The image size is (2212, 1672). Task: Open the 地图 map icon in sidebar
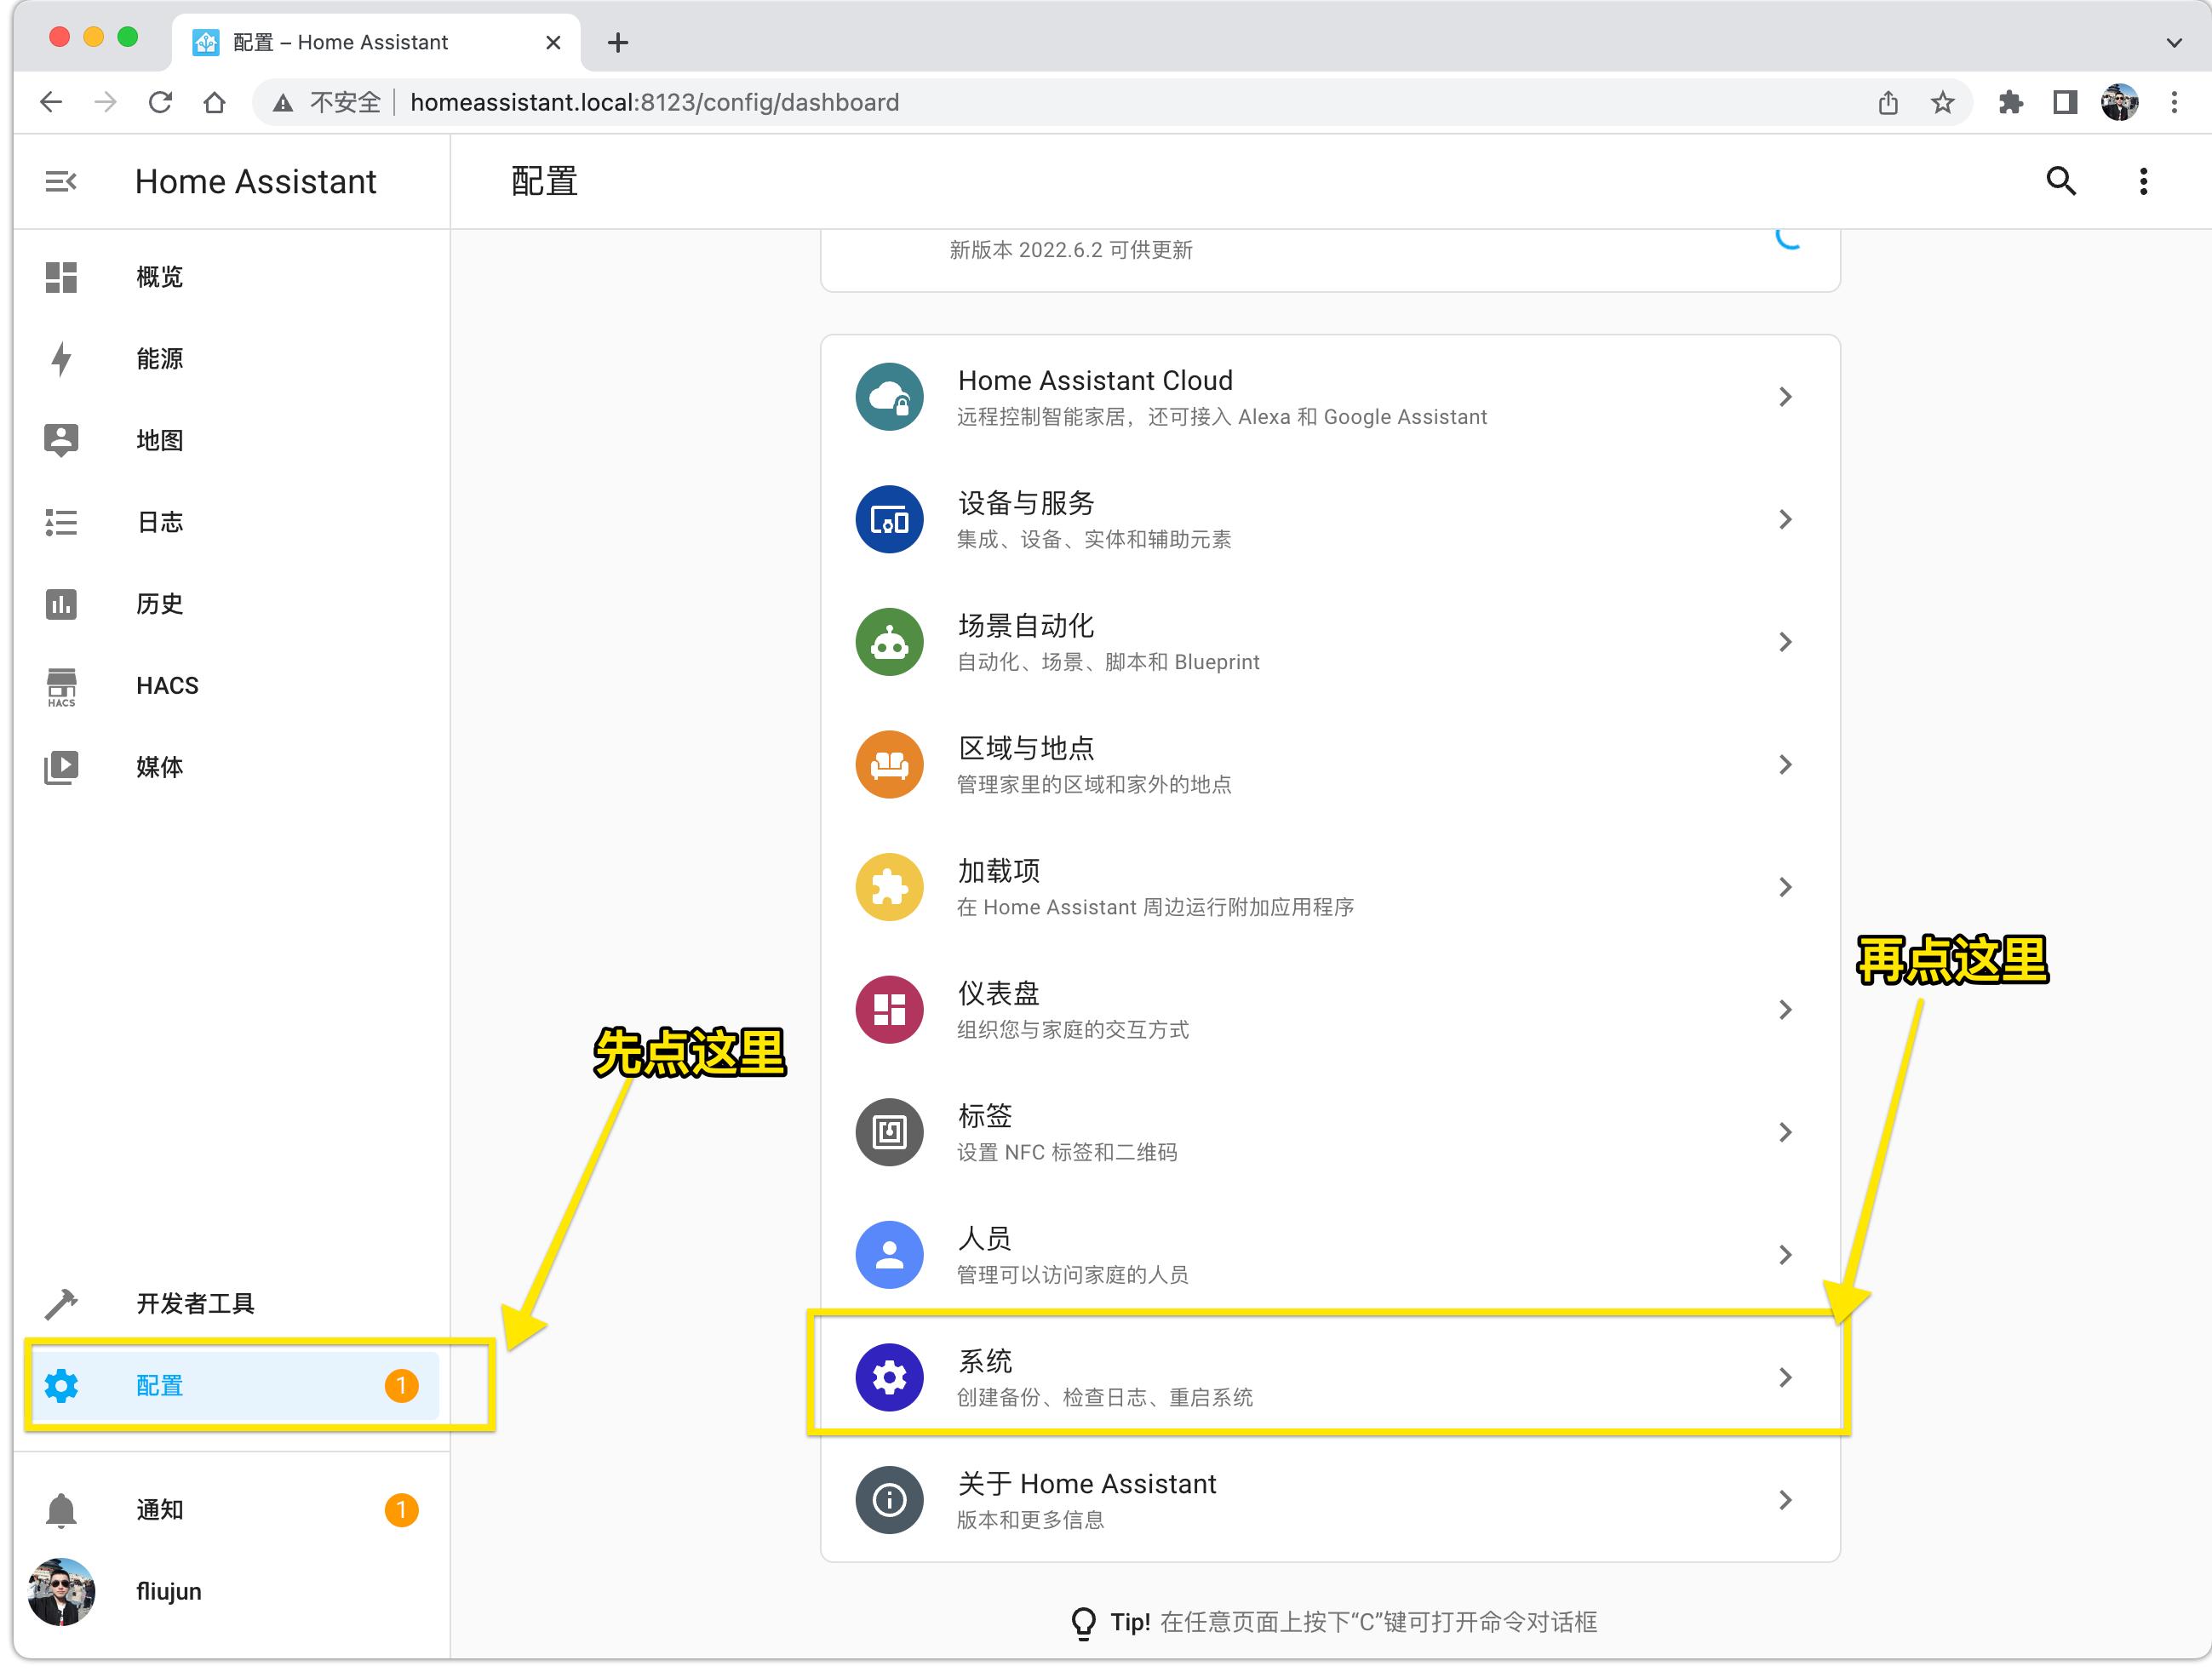(60, 439)
